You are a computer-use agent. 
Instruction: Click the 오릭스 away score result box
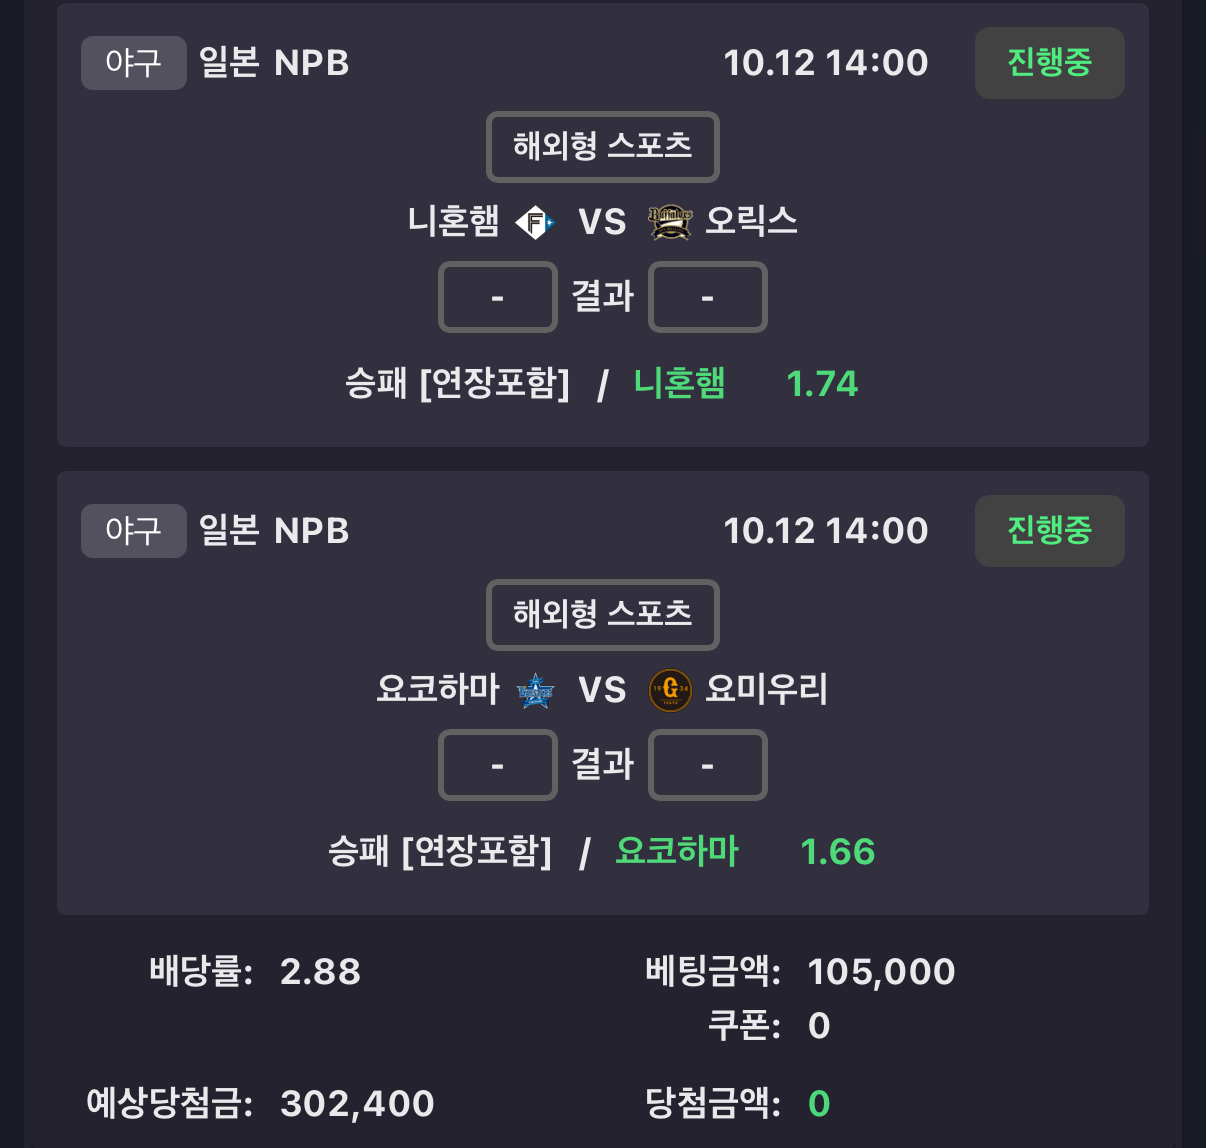(x=707, y=297)
